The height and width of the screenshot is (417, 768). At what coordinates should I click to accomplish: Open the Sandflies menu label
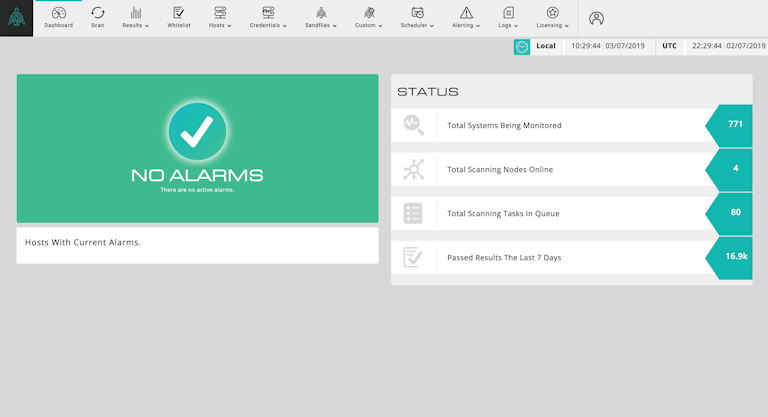pos(317,25)
